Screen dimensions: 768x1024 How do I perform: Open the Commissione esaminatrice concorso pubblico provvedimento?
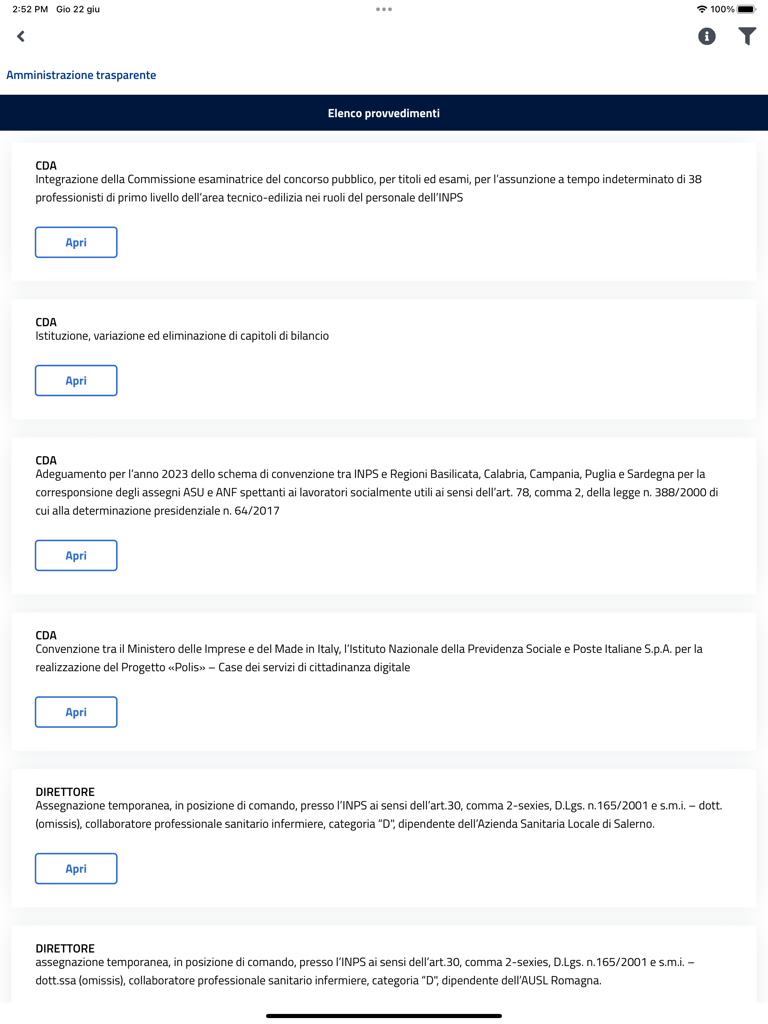click(75, 242)
